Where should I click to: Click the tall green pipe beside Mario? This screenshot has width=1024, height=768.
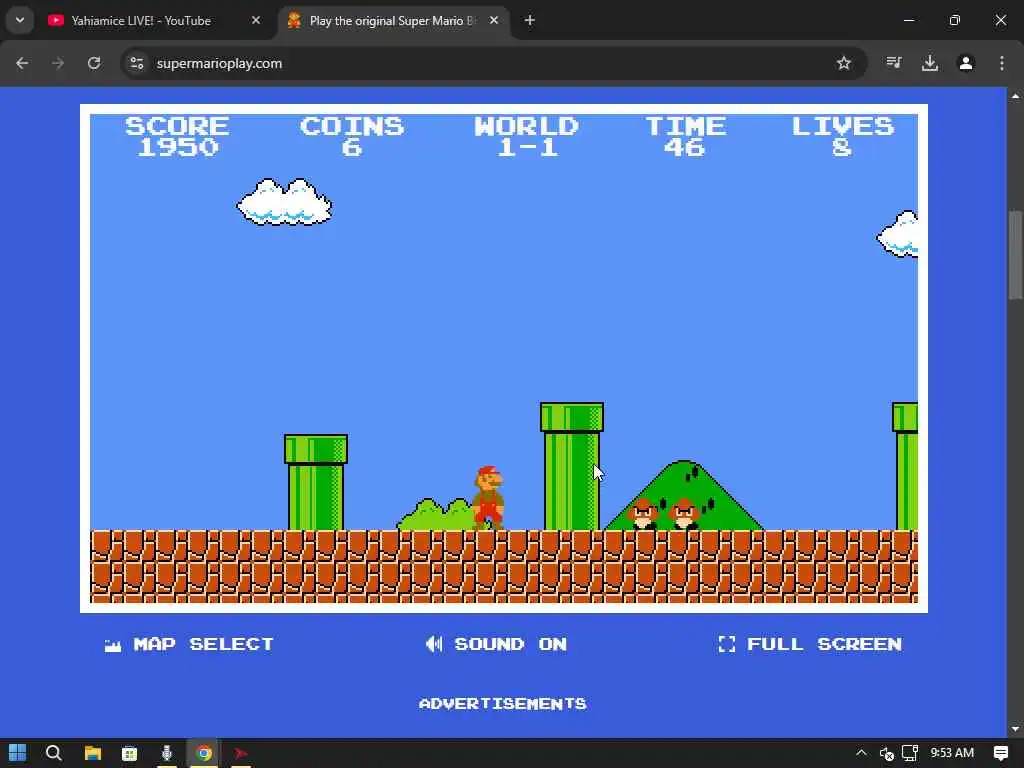[571, 466]
